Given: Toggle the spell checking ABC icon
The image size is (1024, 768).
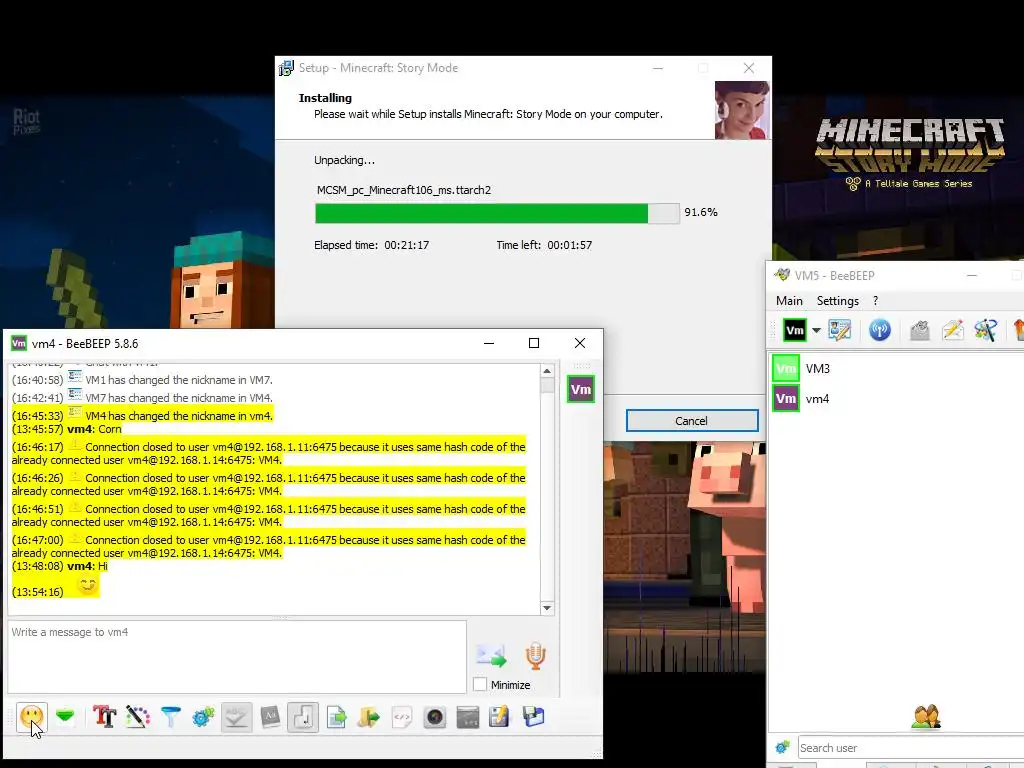Looking at the screenshot, I should tap(236, 718).
